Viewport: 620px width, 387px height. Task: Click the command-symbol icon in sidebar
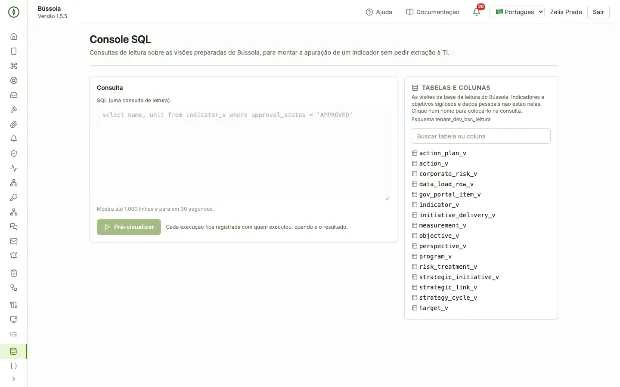pos(13,66)
